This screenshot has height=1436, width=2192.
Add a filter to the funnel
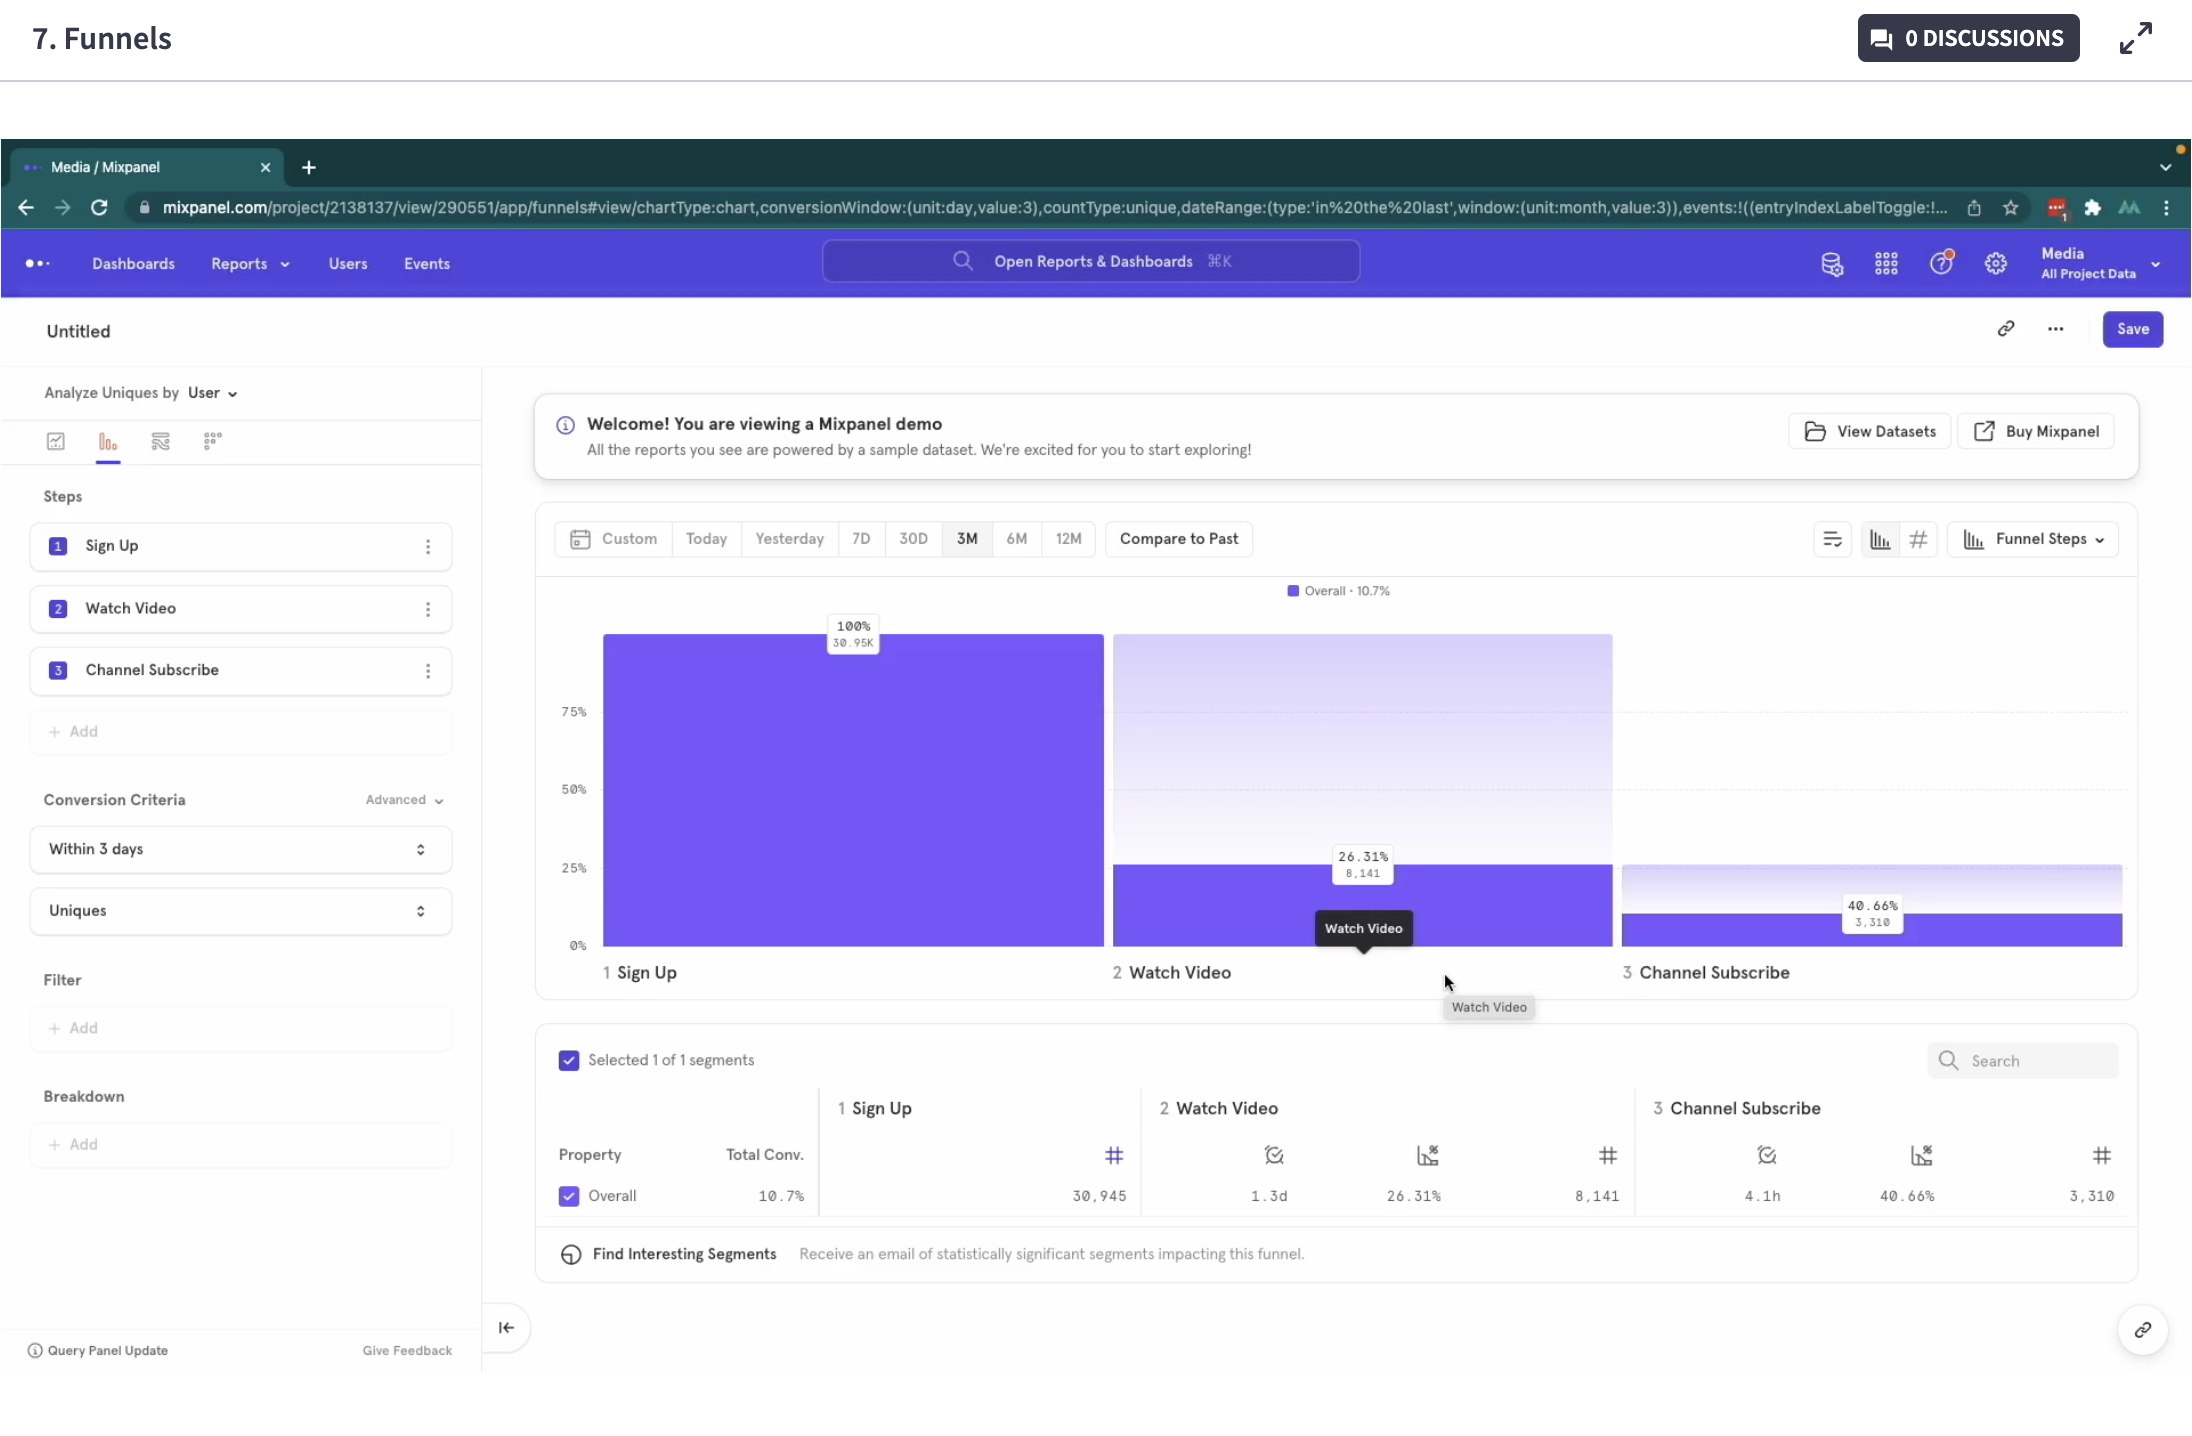click(241, 1028)
